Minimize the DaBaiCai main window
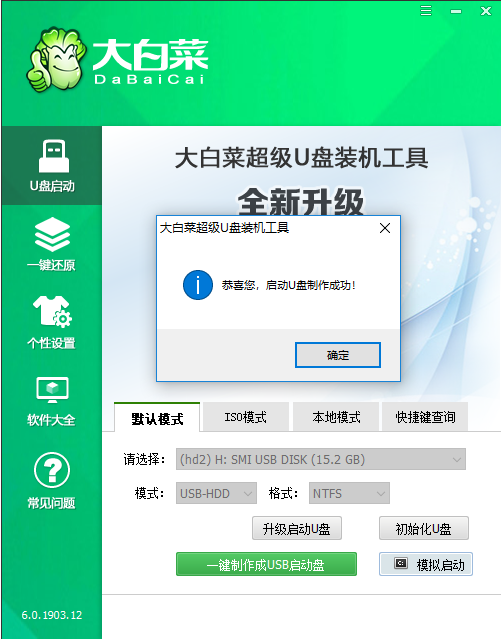The height and width of the screenshot is (639, 501). [x=456, y=11]
